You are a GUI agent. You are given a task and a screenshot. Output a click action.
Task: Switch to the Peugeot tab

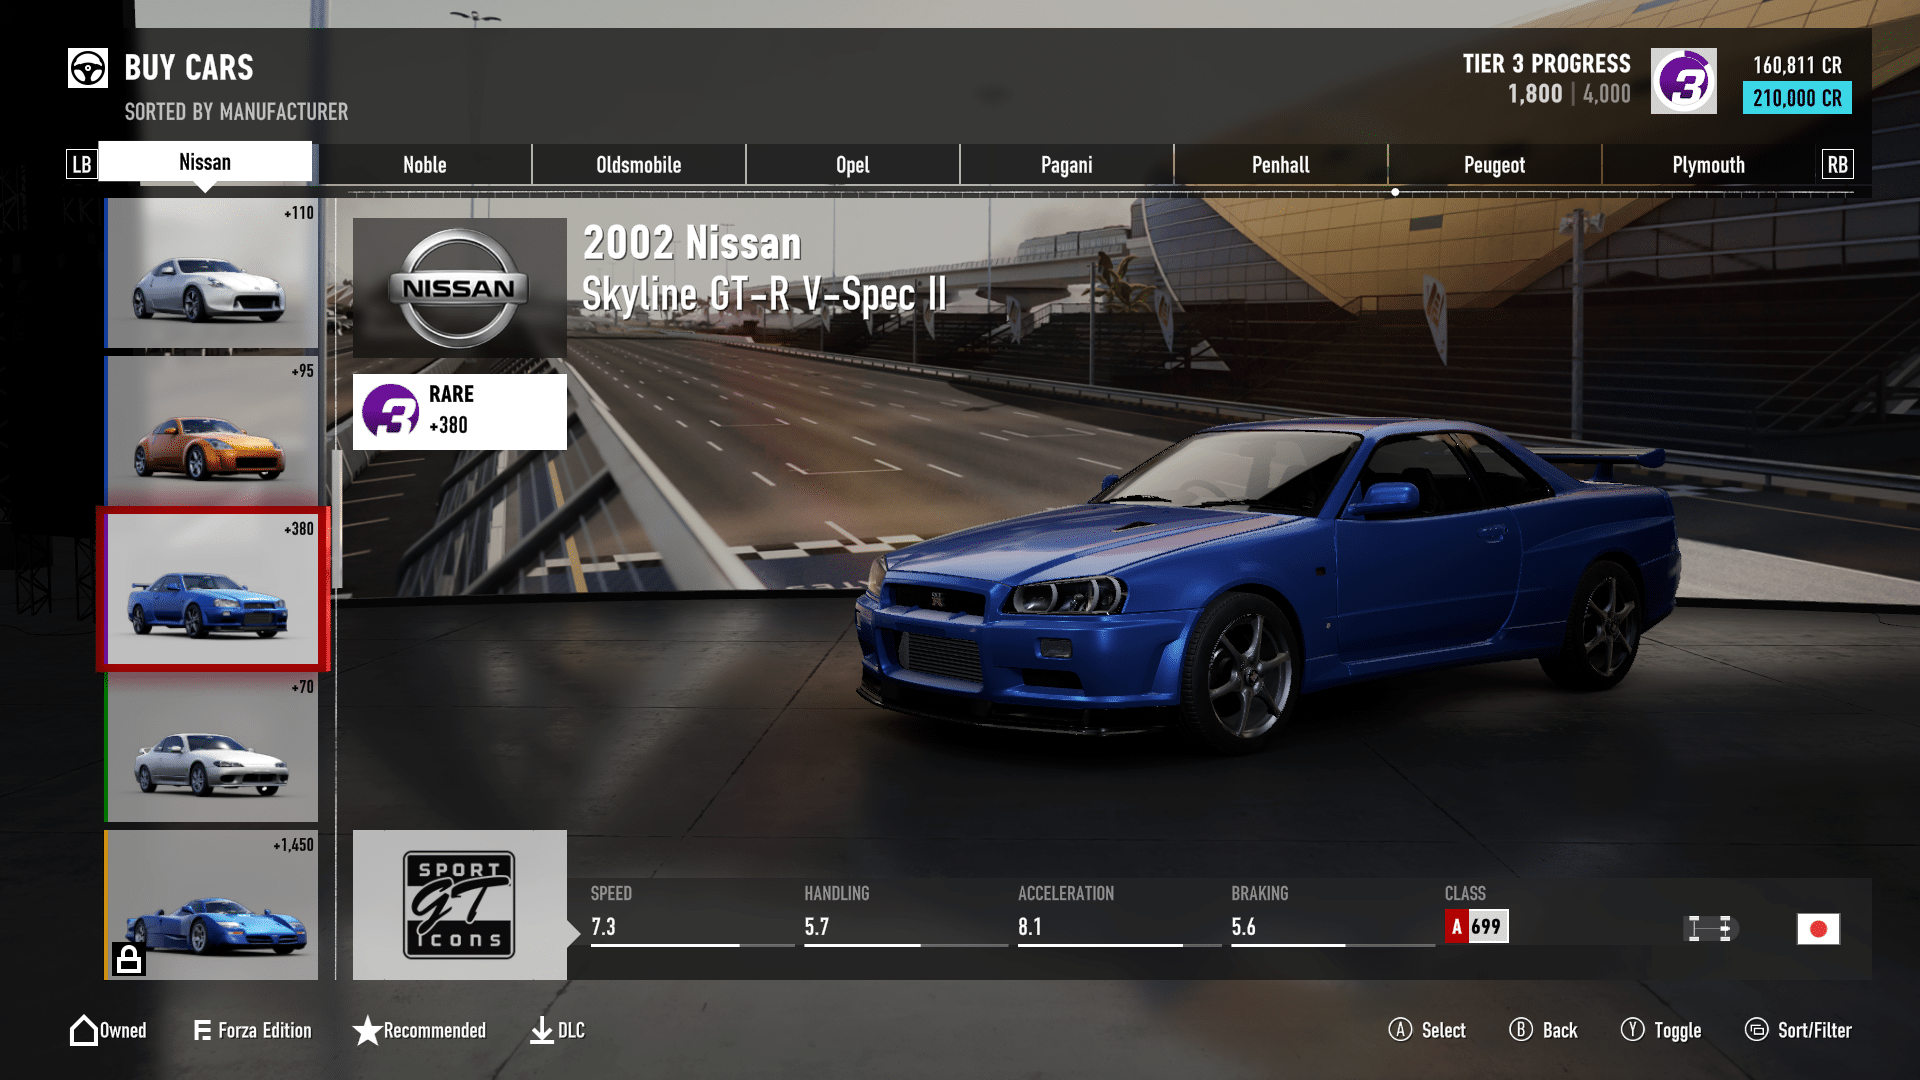pyautogui.click(x=1495, y=165)
